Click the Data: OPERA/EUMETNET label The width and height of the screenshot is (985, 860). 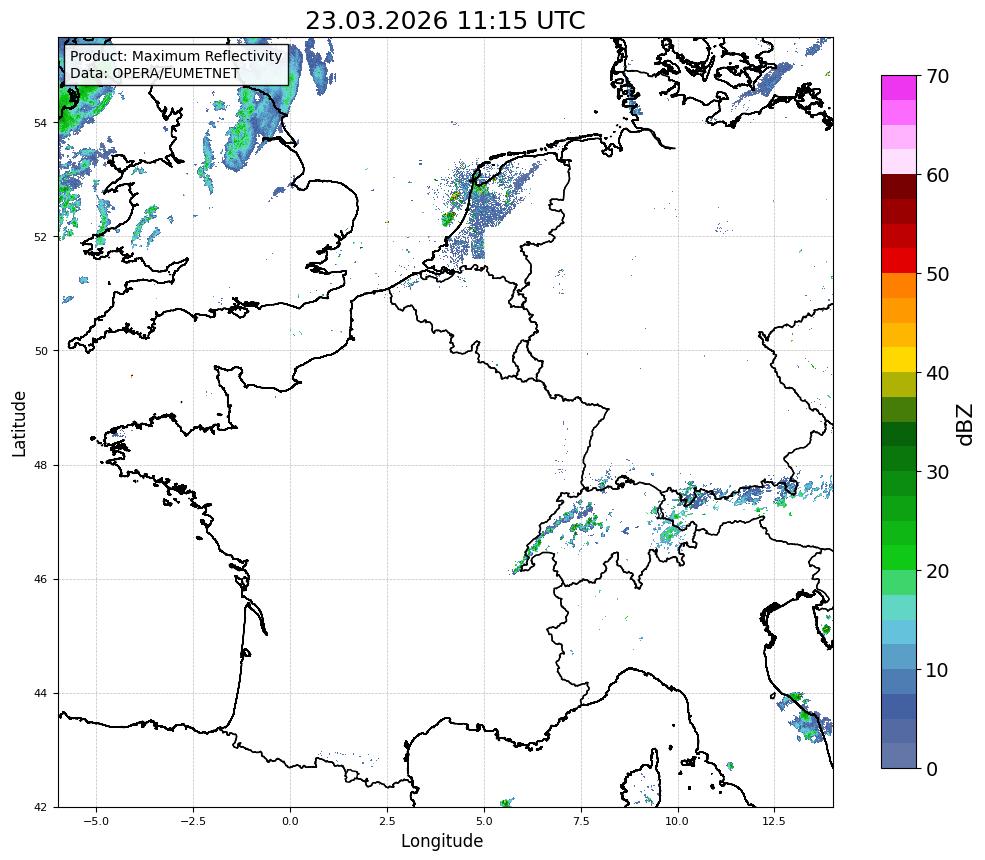click(x=154, y=73)
